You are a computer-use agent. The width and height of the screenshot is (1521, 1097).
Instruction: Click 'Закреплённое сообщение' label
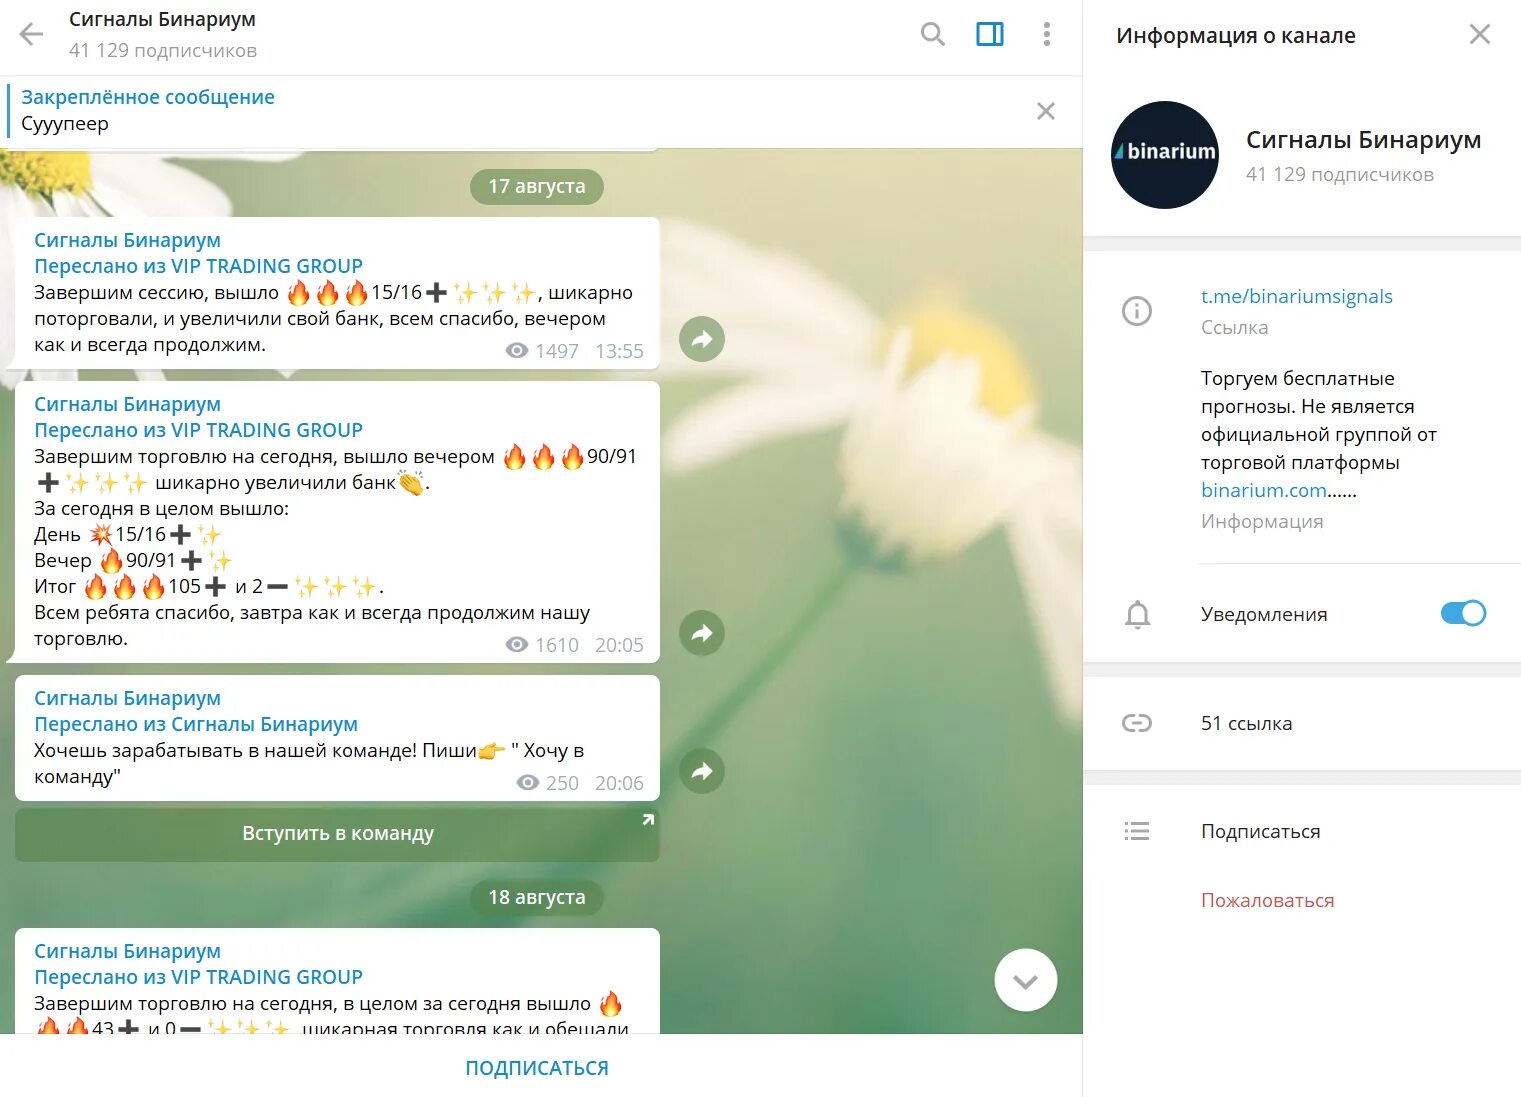[x=148, y=97]
